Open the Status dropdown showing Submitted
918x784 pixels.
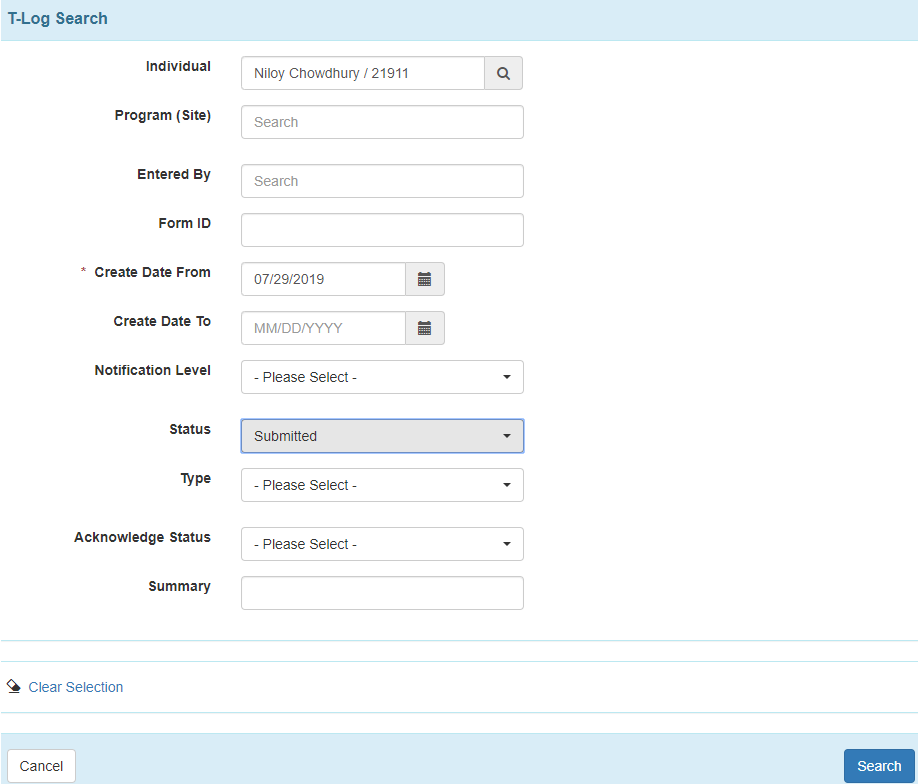[x=382, y=436]
